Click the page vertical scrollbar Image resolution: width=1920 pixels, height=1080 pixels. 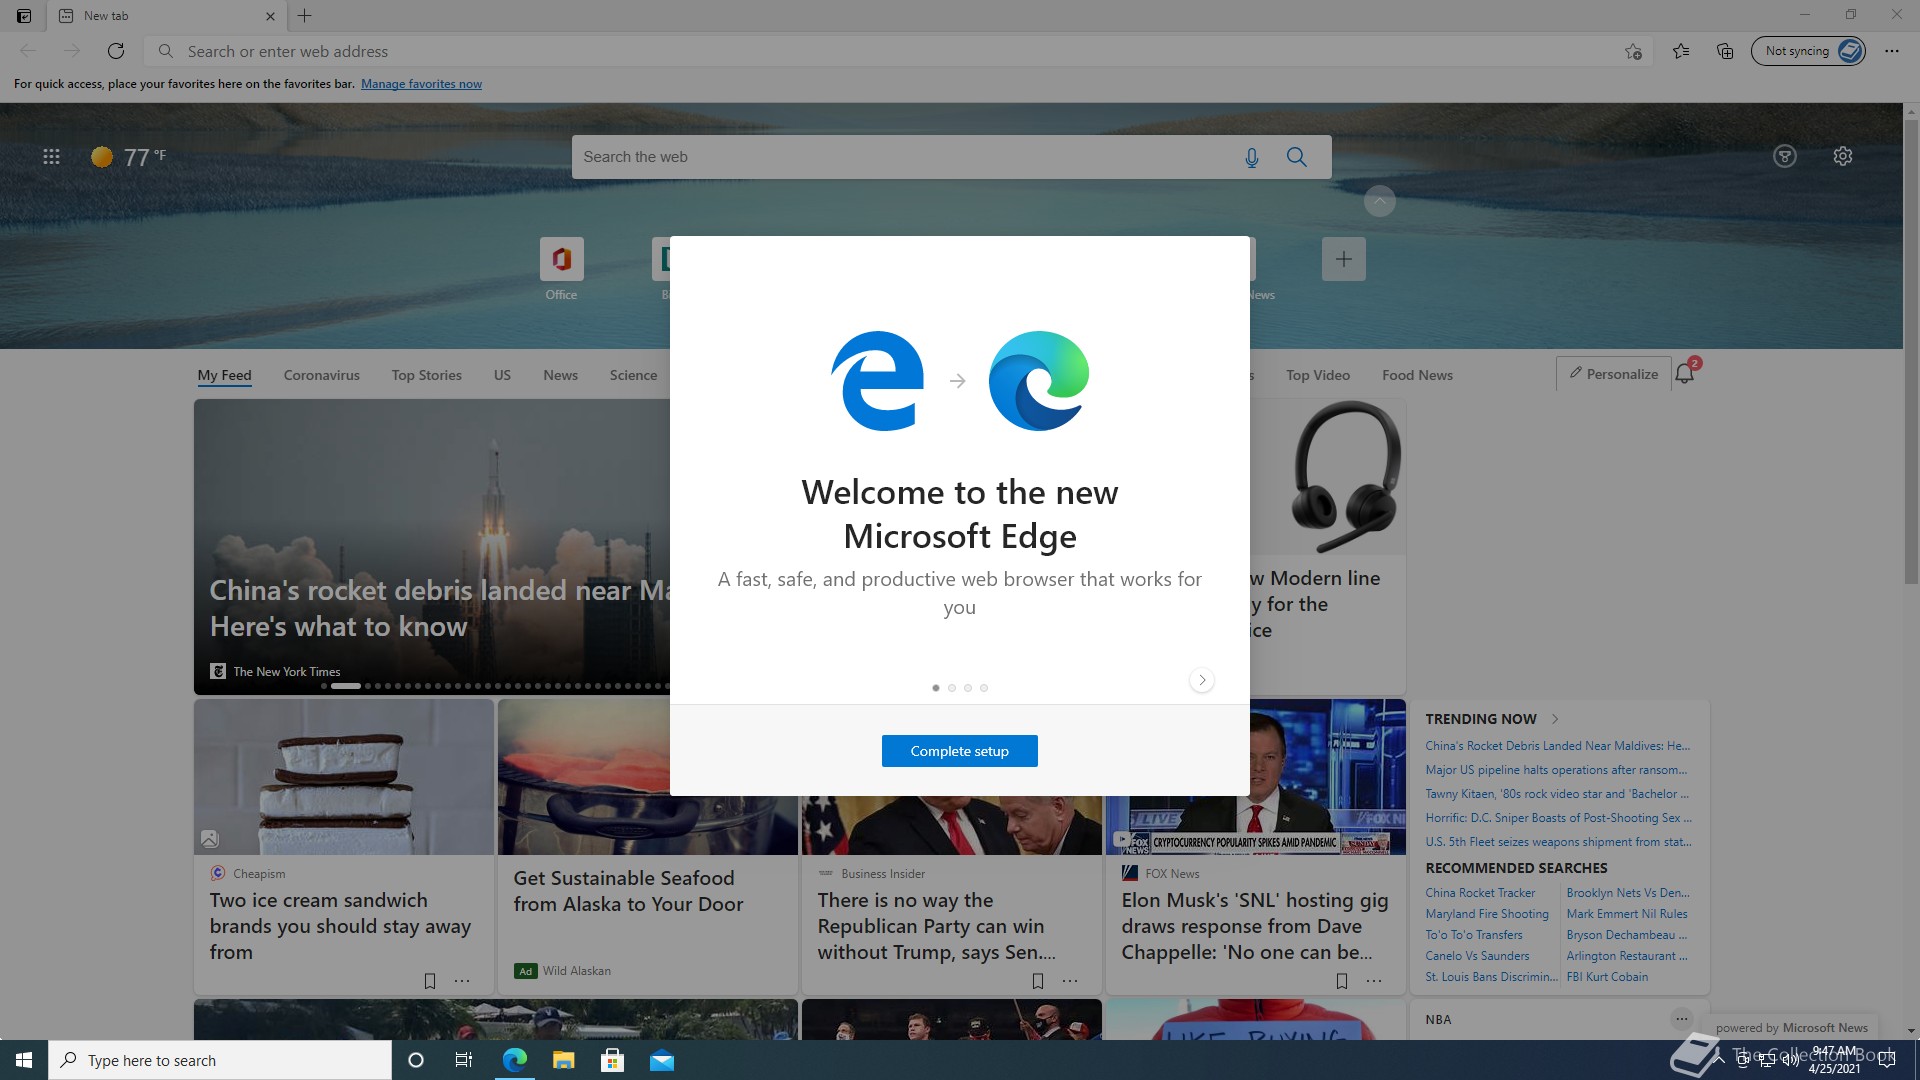(1911, 350)
